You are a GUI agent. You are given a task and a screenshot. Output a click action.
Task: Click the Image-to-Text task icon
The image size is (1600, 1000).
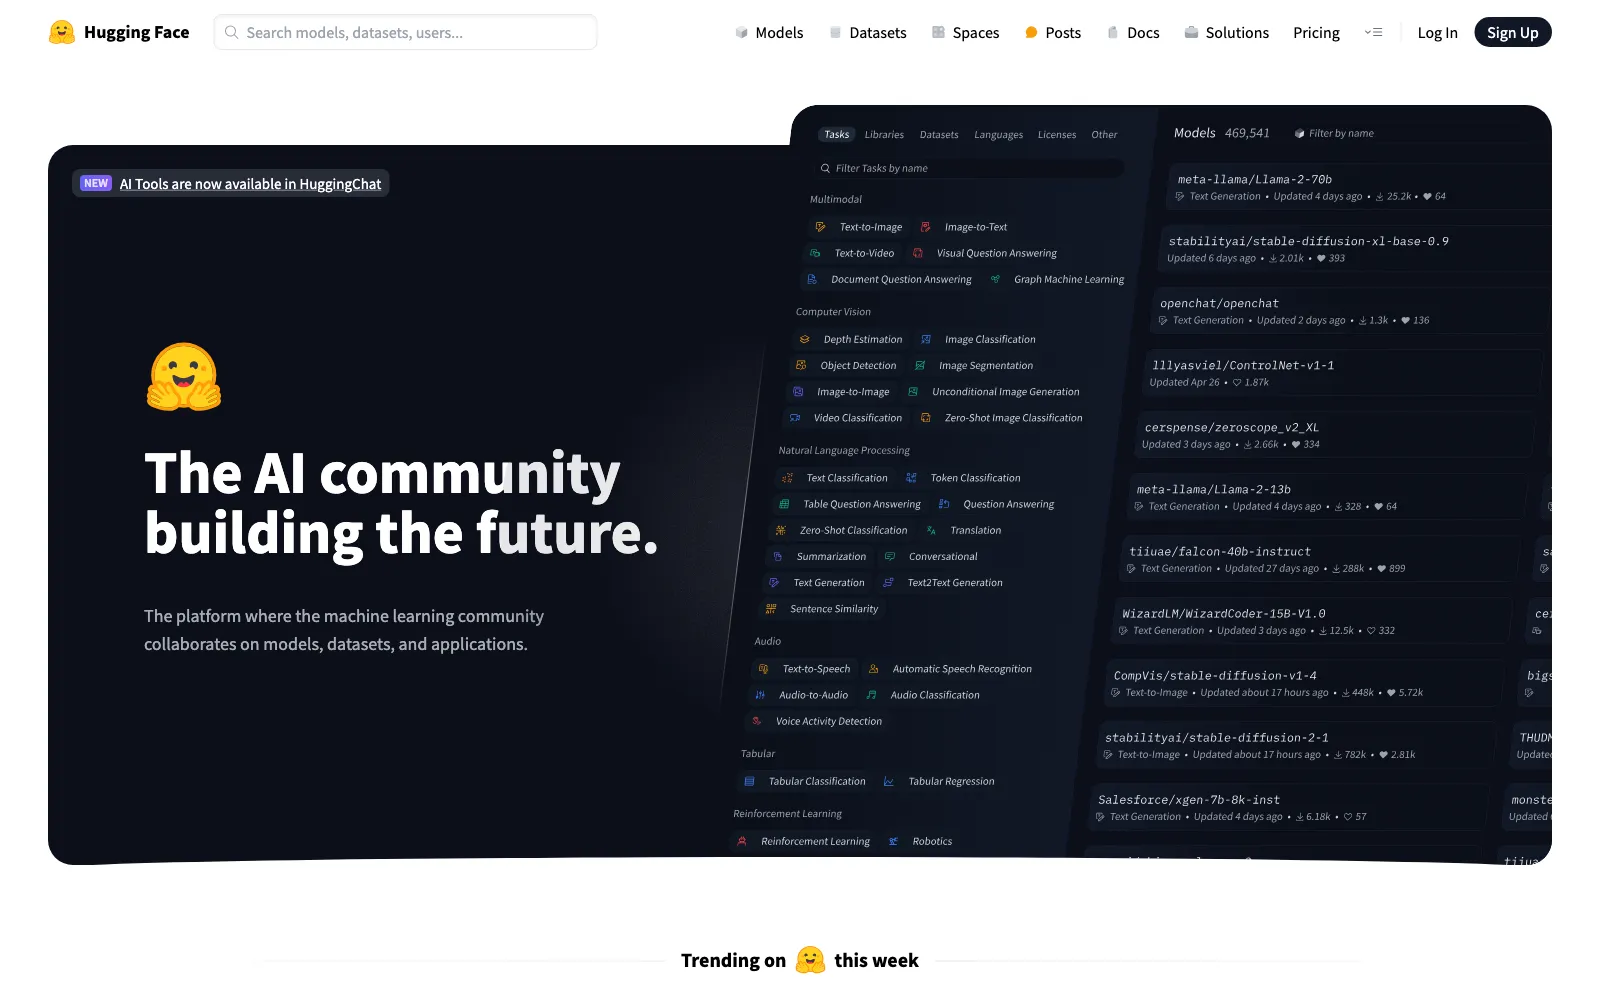(926, 227)
